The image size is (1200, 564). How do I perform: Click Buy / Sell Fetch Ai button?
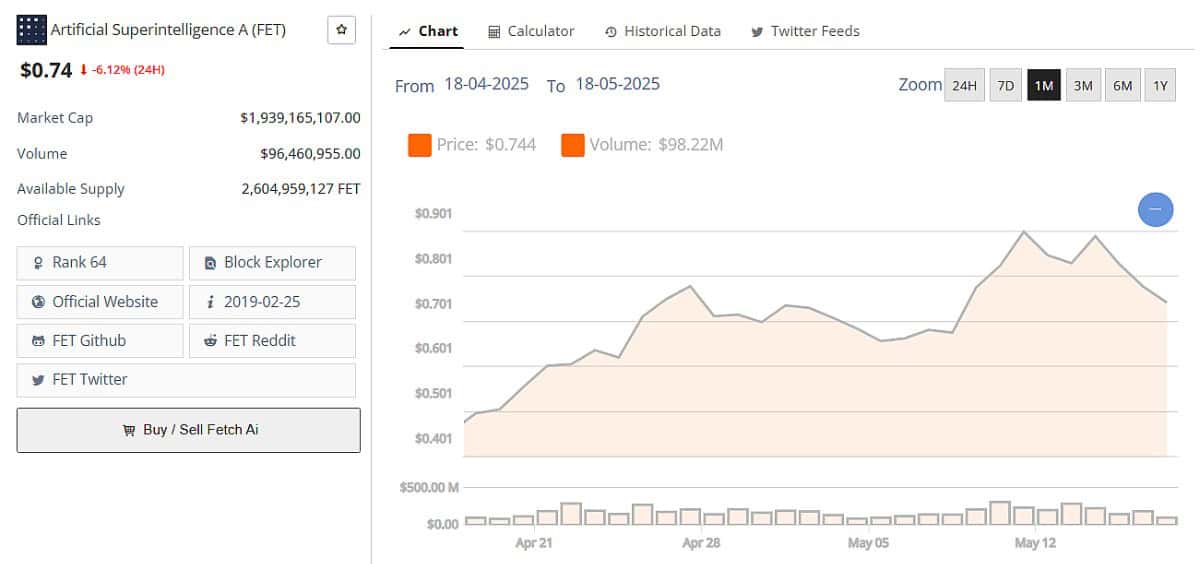pyautogui.click(x=189, y=430)
